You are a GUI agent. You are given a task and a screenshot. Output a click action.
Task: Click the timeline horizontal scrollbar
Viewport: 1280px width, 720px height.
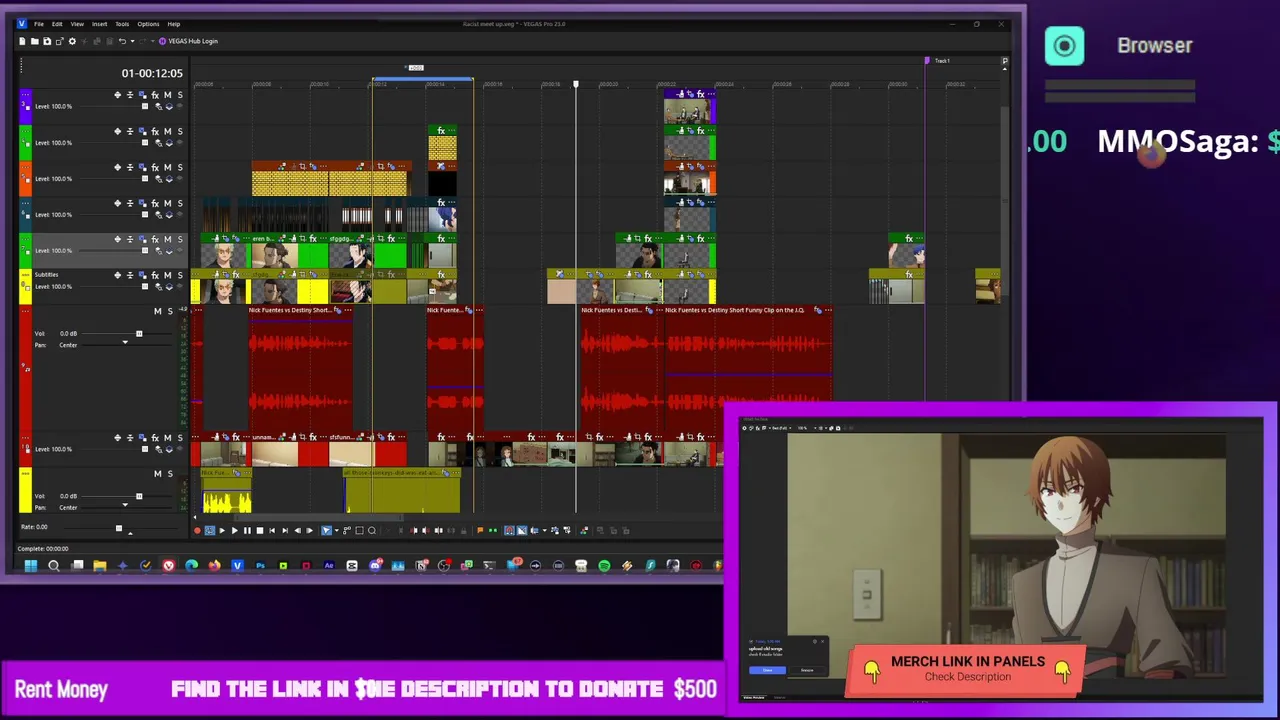pyautogui.click(x=320, y=517)
